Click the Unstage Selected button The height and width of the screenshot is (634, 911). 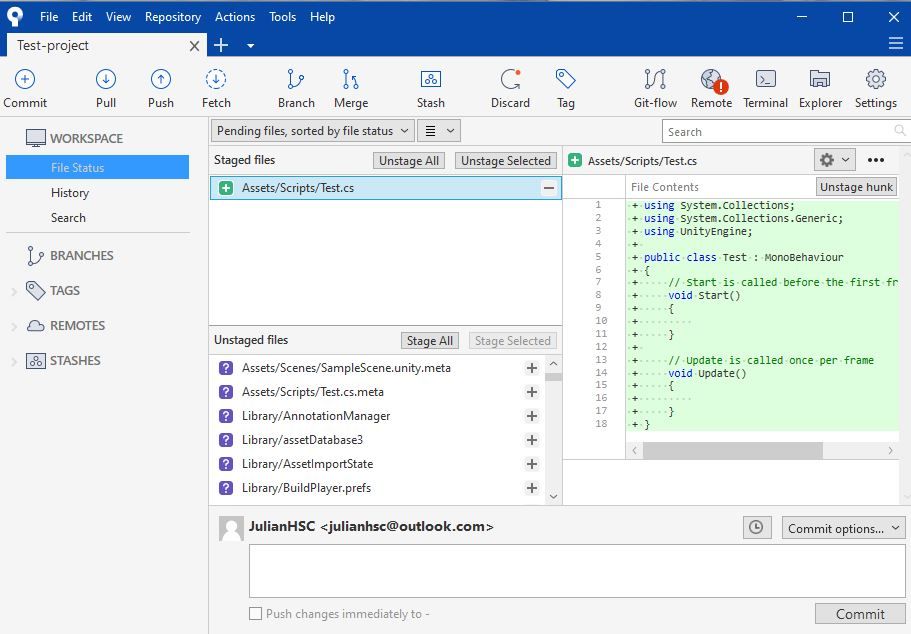coord(505,161)
